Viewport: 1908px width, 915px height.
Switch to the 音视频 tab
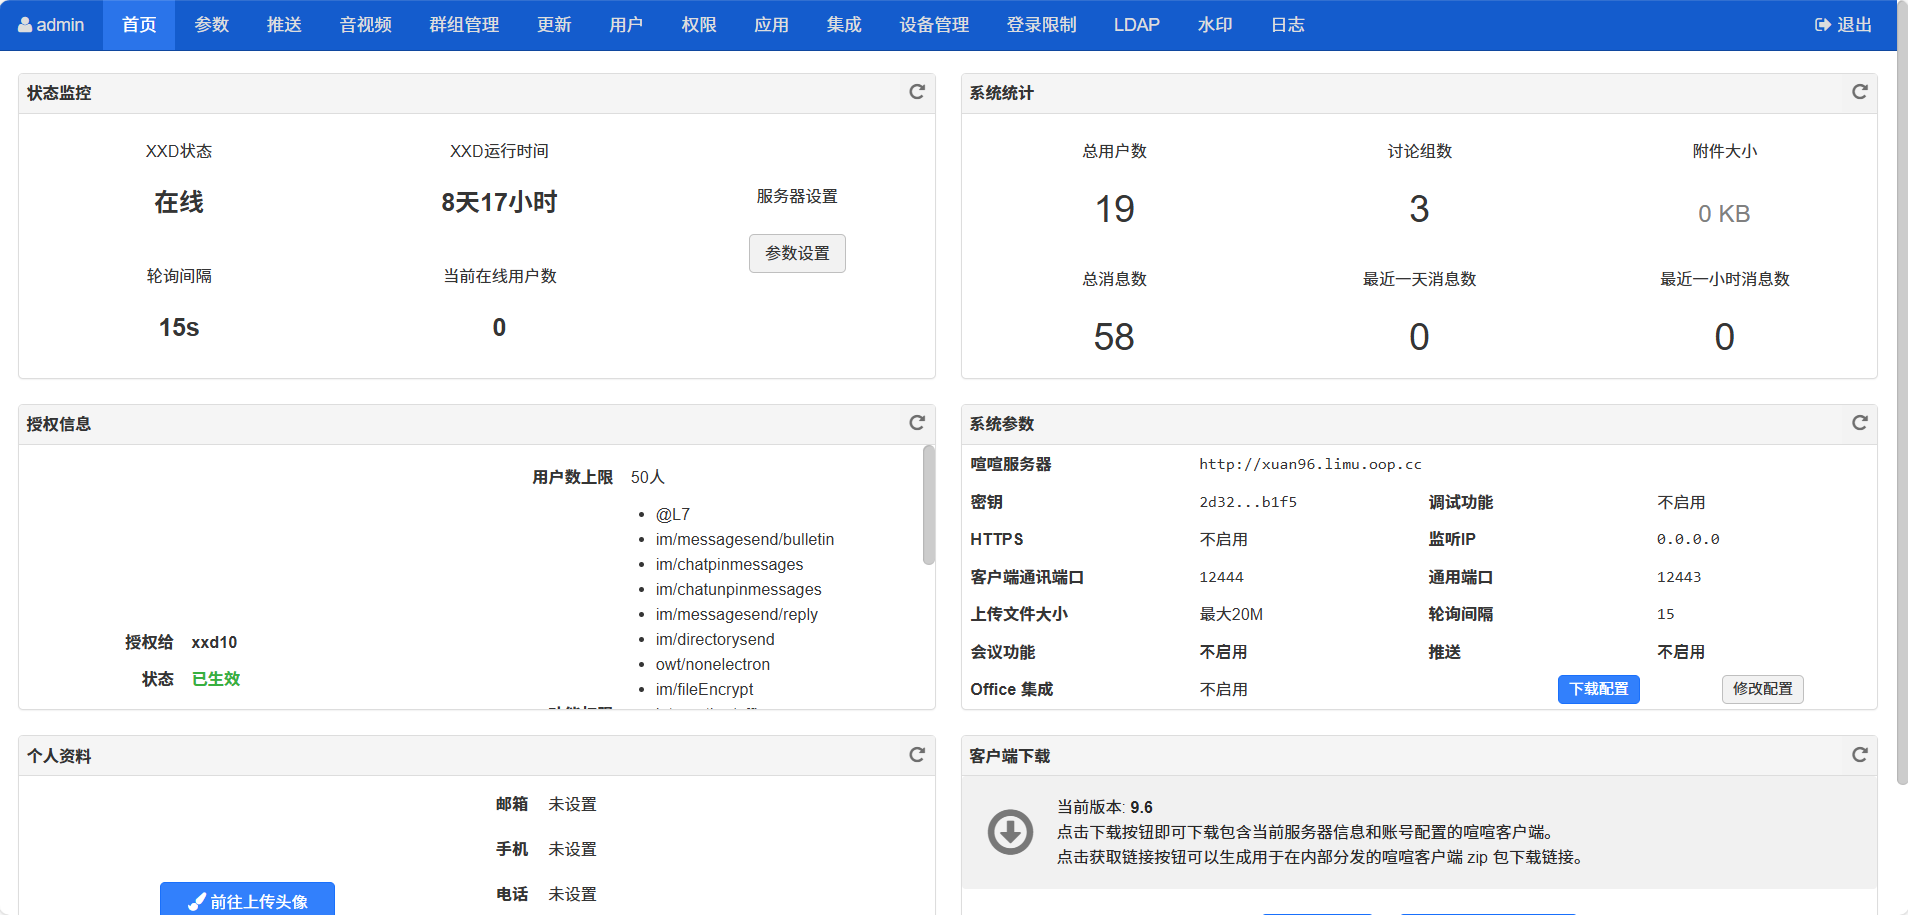click(x=365, y=25)
